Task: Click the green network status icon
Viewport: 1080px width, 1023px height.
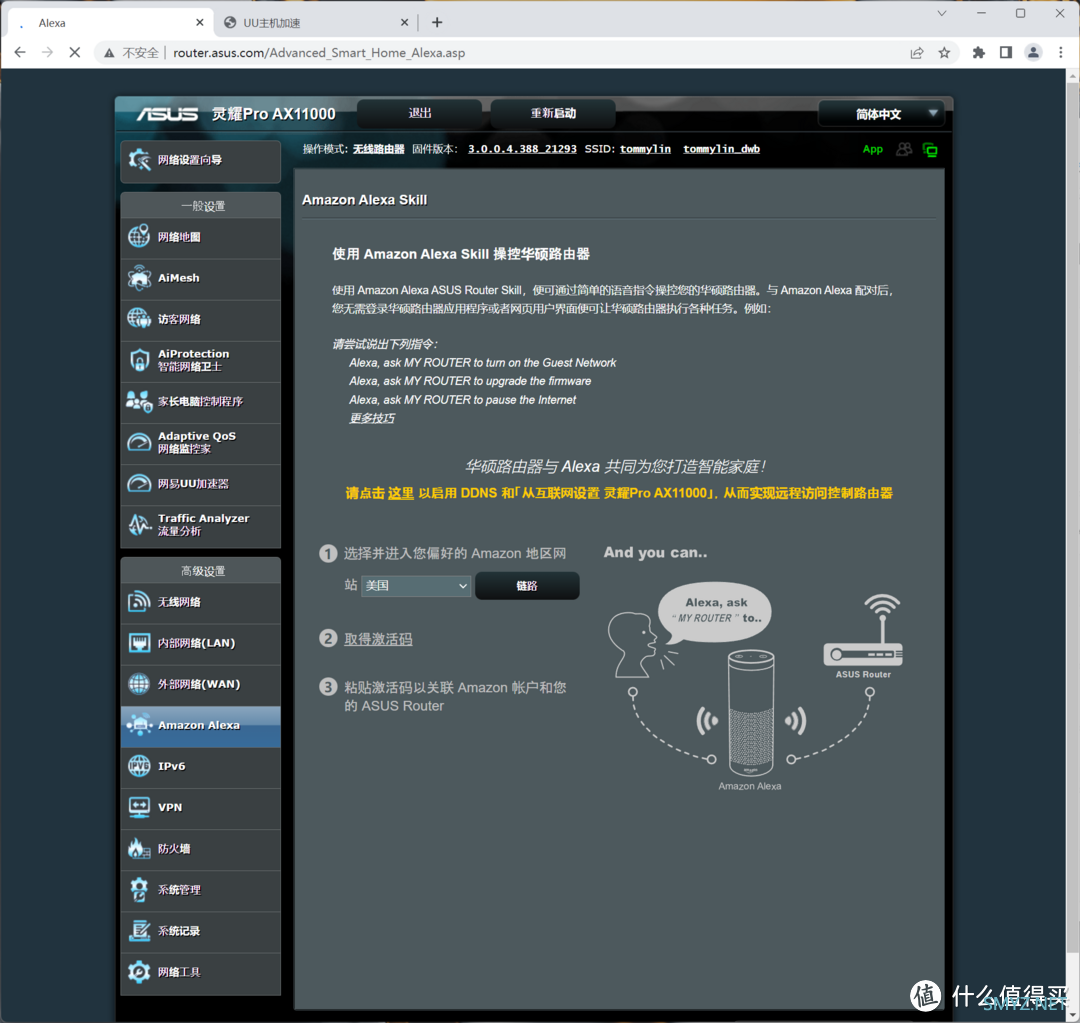Action: 930,149
